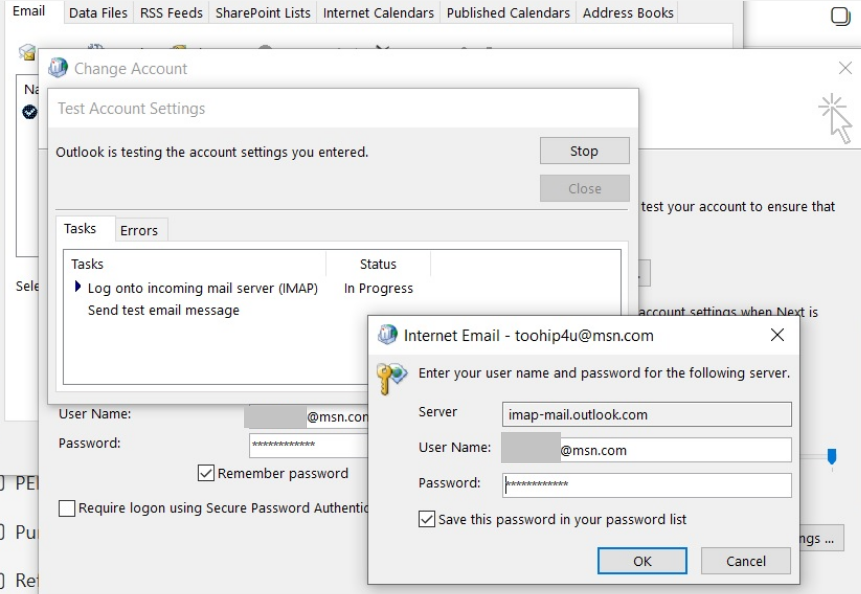Screen dimensions: 861x594
Task: Click the cursor click graphic at top right
Action: (836, 118)
